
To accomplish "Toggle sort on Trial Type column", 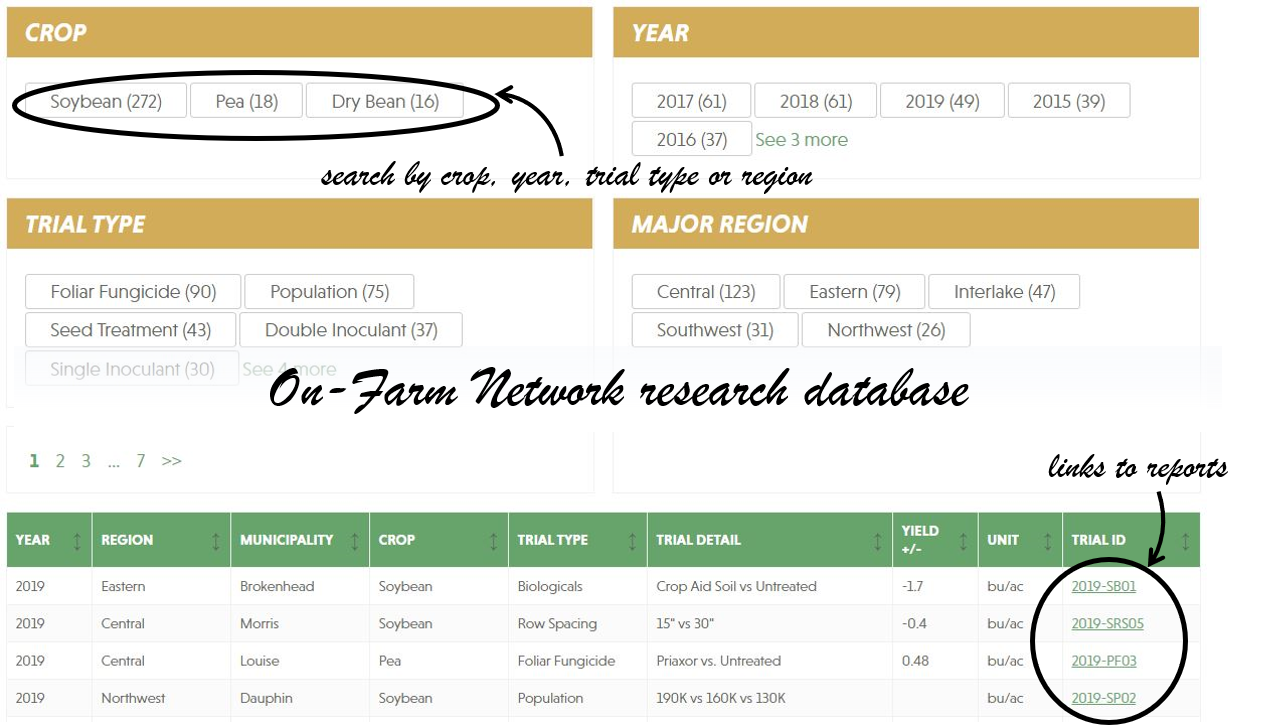I will (x=632, y=540).
